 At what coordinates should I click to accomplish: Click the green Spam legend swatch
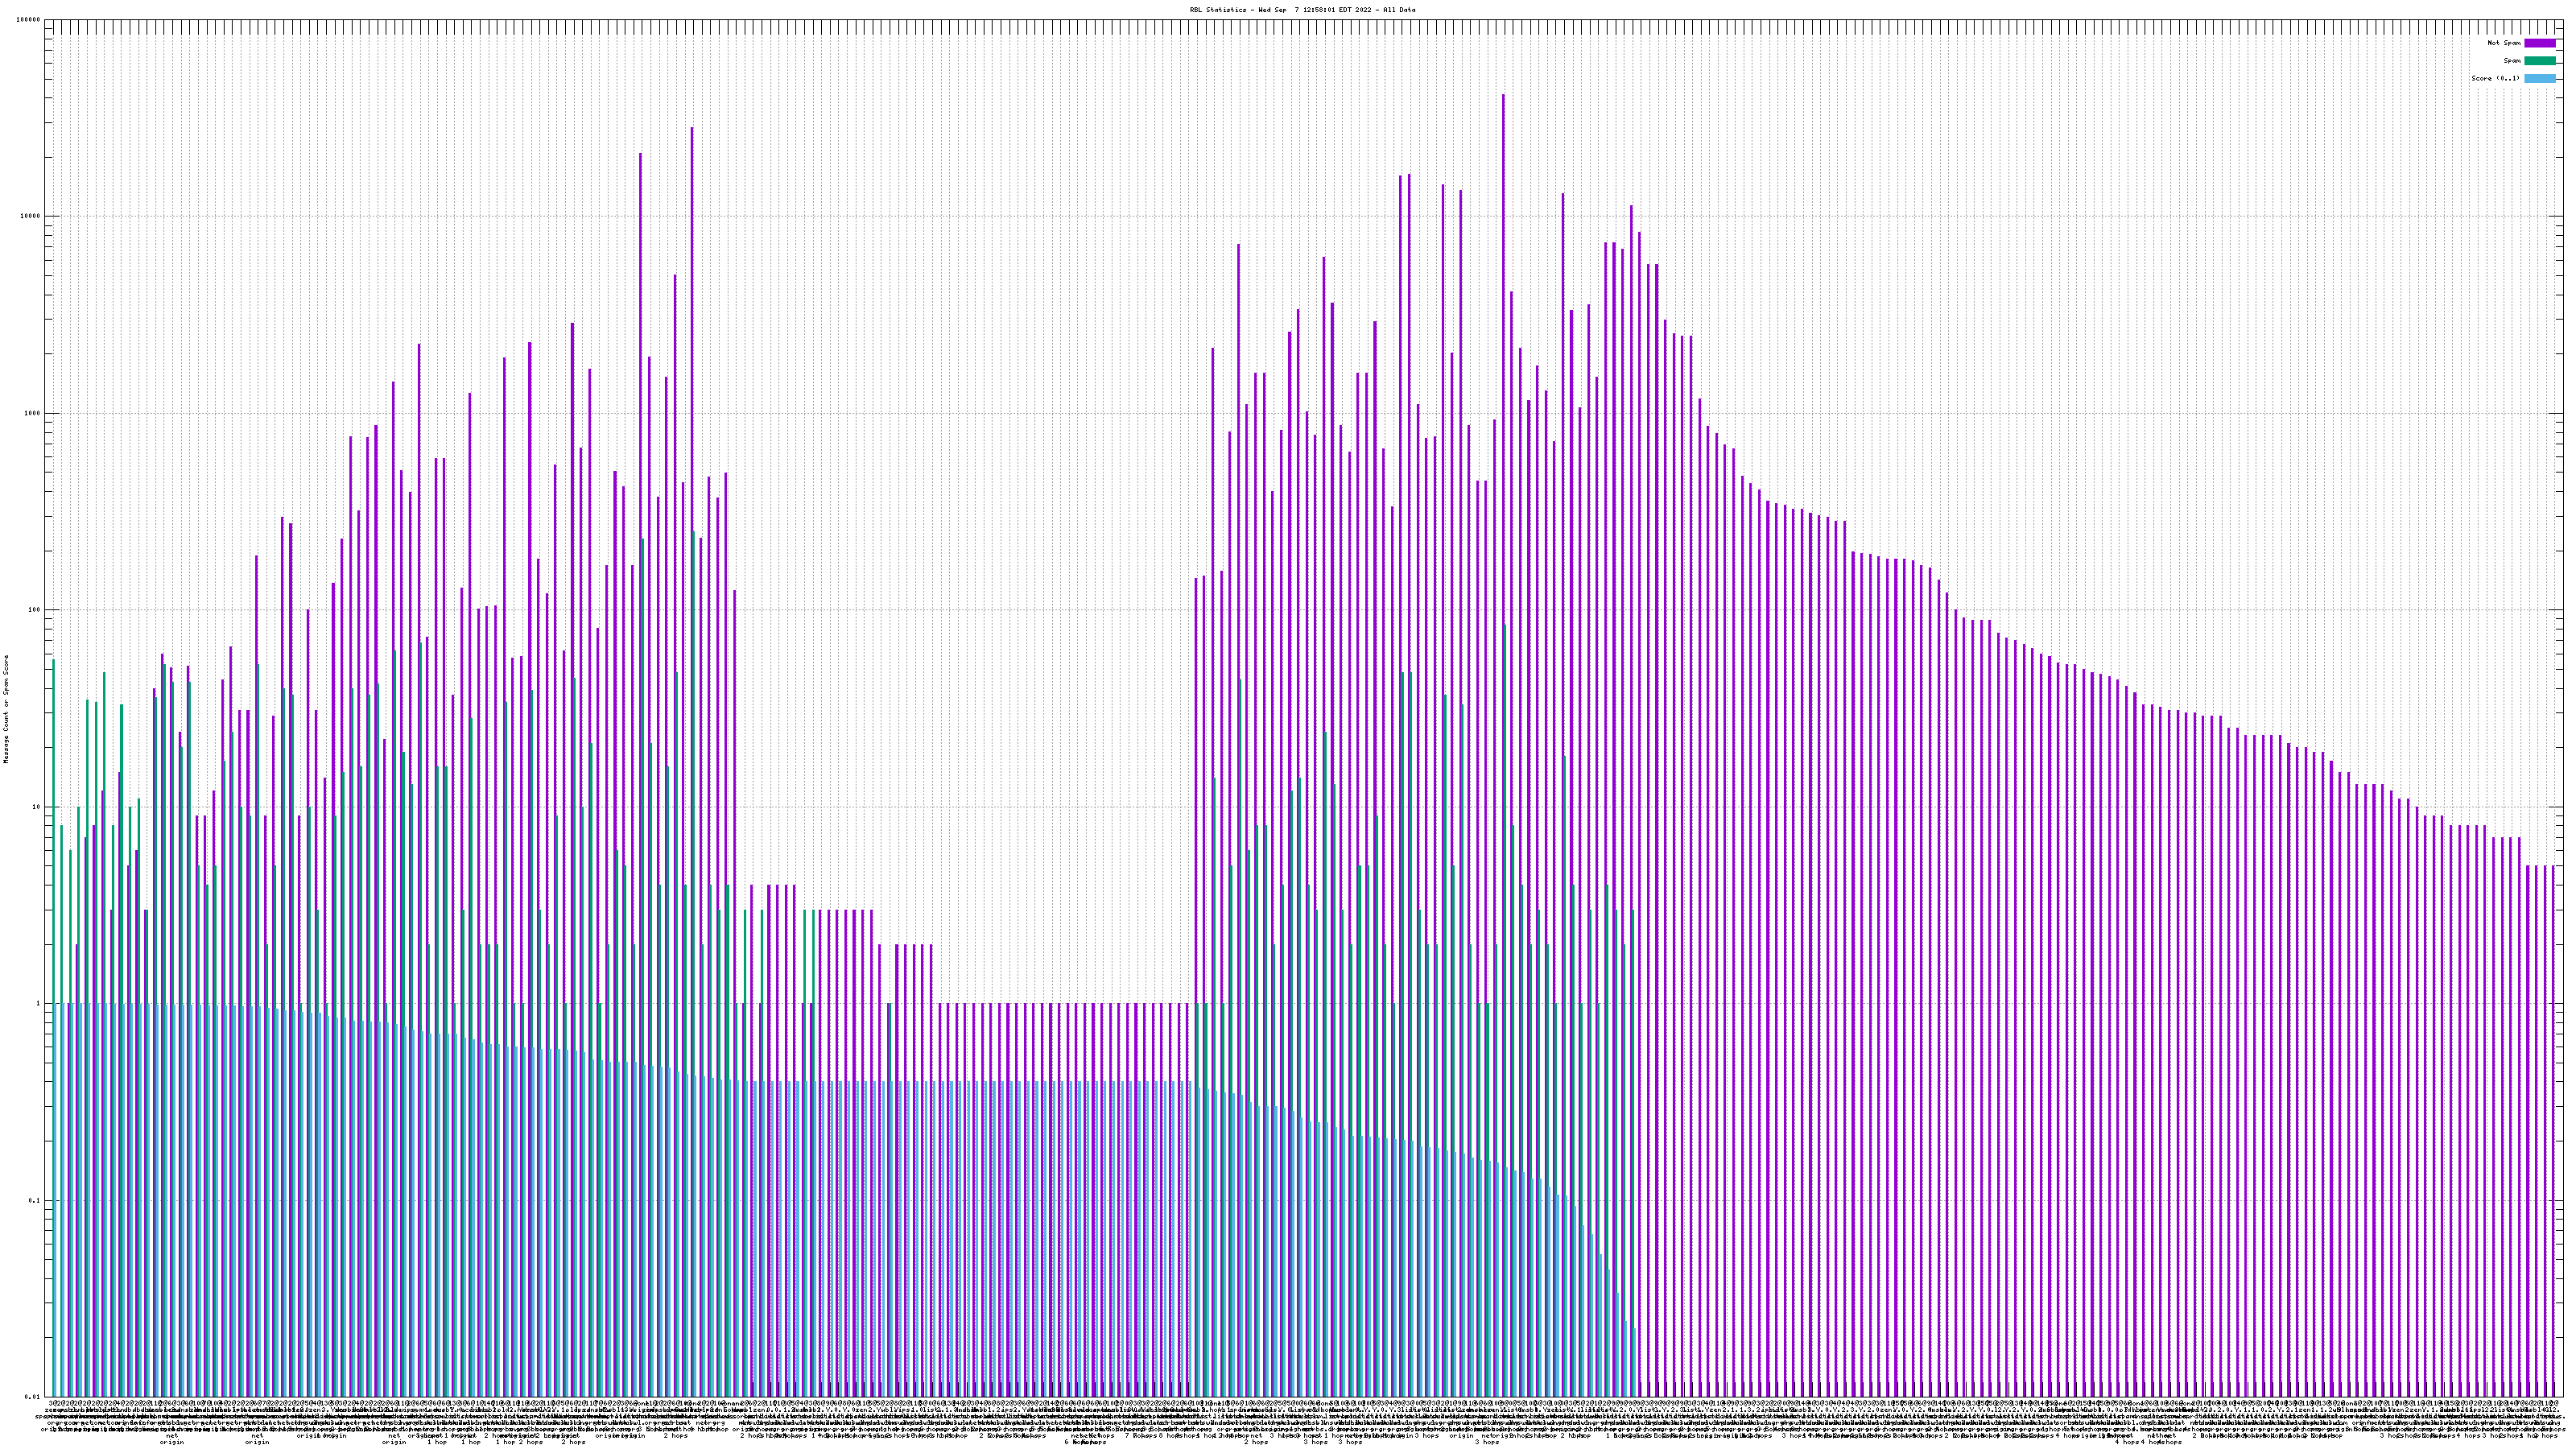(x=2539, y=61)
